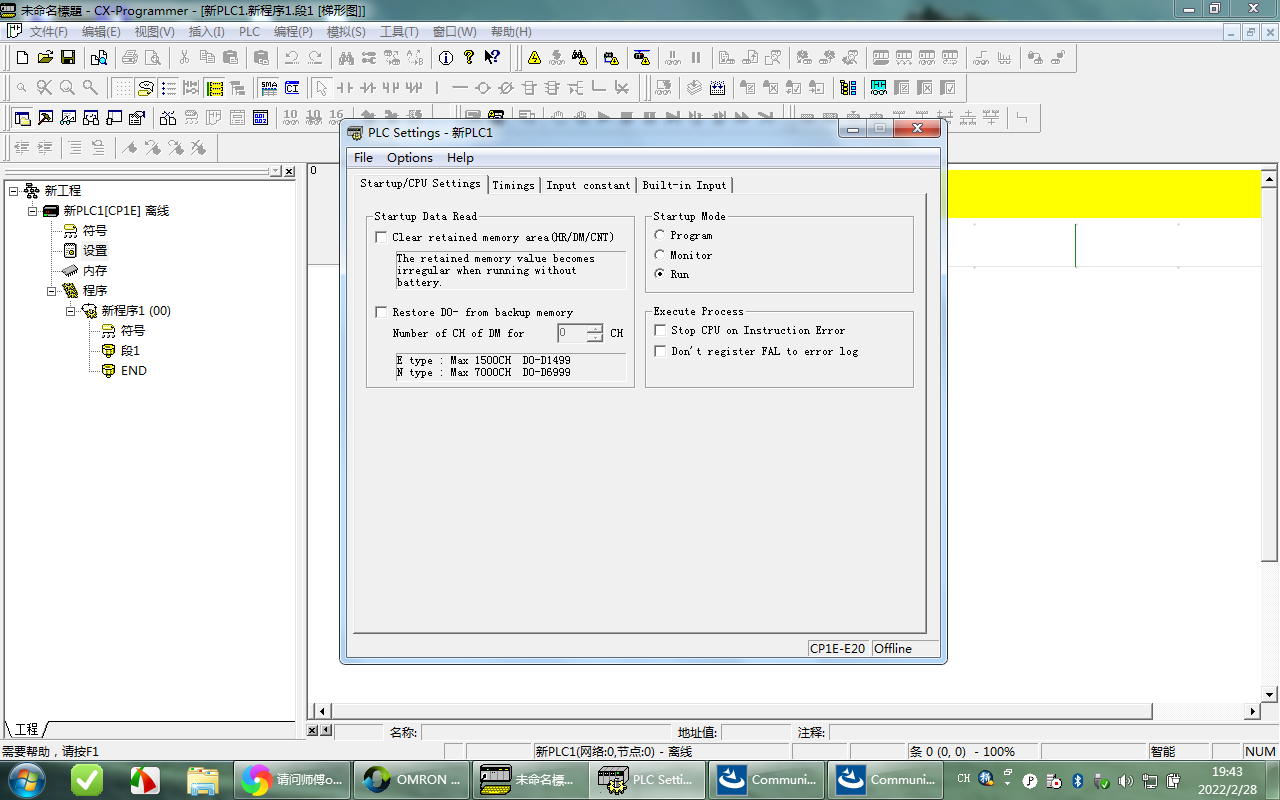This screenshot has width=1280, height=800.
Task: Open a file with the folder icon
Action: pos(45,58)
